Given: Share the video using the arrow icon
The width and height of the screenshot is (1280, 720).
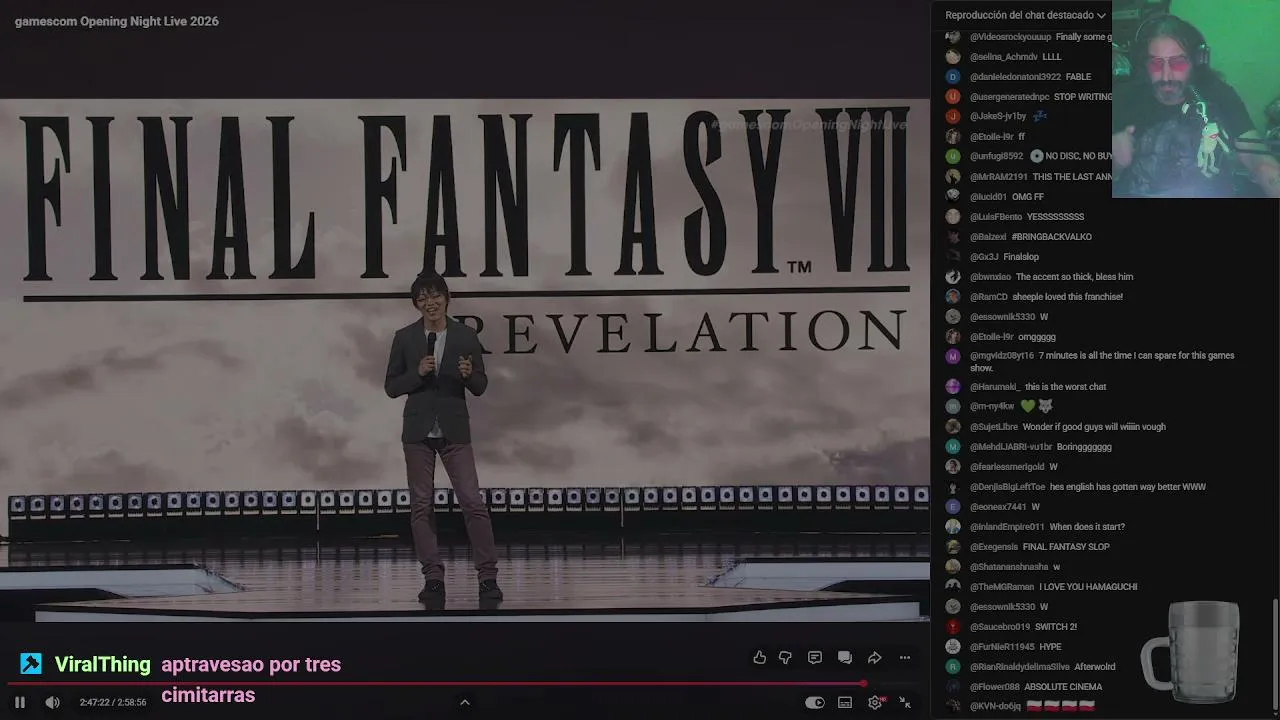Looking at the screenshot, I should (x=874, y=657).
